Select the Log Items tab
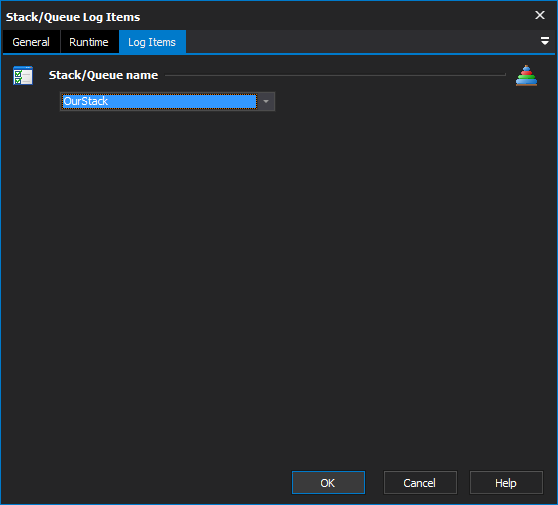This screenshot has width=558, height=505. pyautogui.click(x=152, y=42)
